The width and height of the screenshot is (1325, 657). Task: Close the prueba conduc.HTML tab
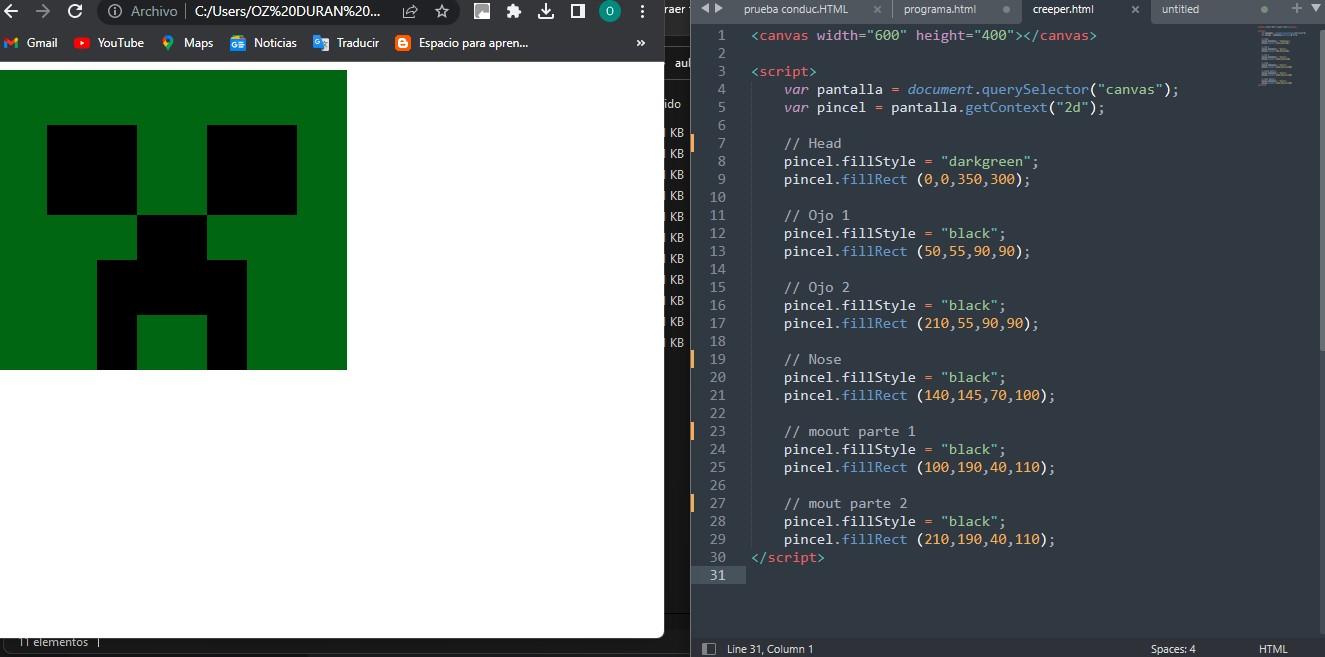tap(876, 9)
